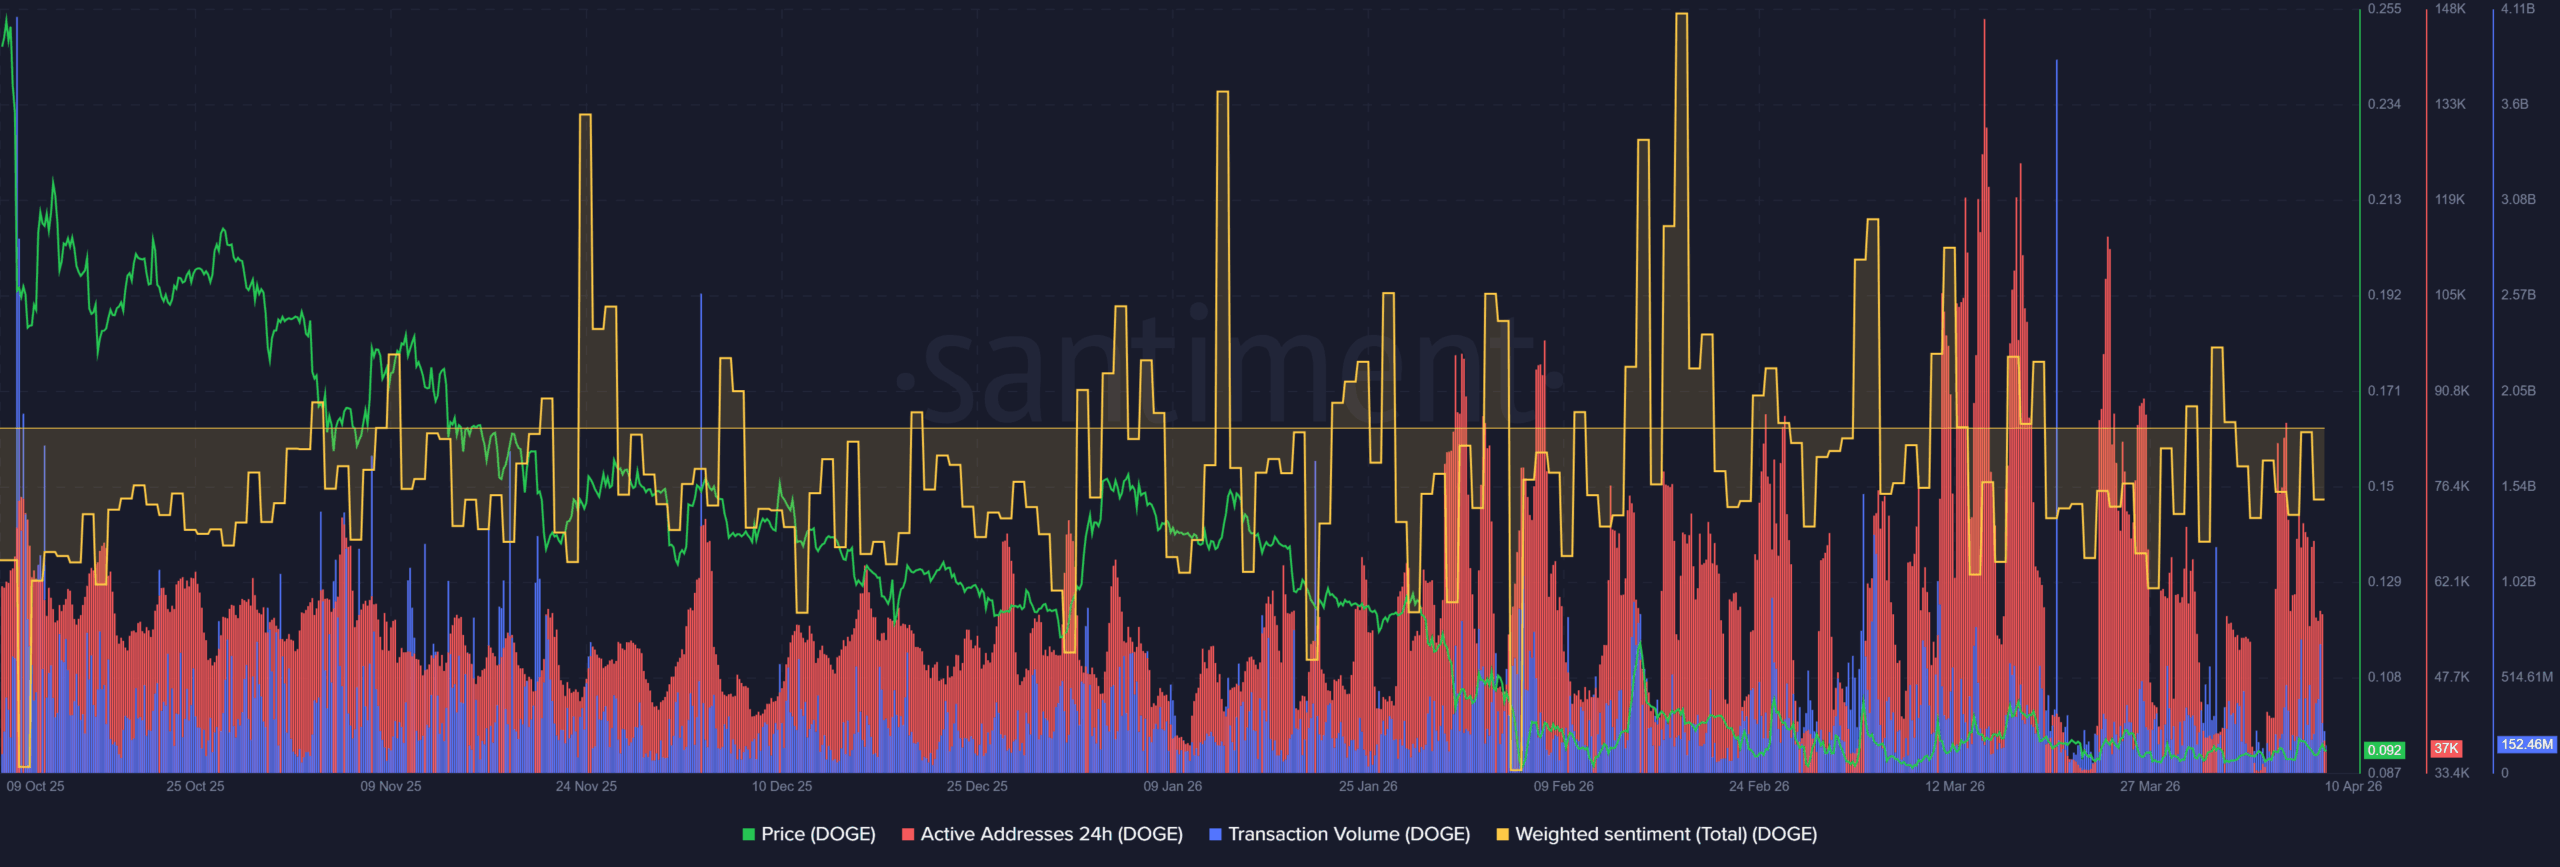Click the 09 Jan 26 date marker

(x=1172, y=786)
